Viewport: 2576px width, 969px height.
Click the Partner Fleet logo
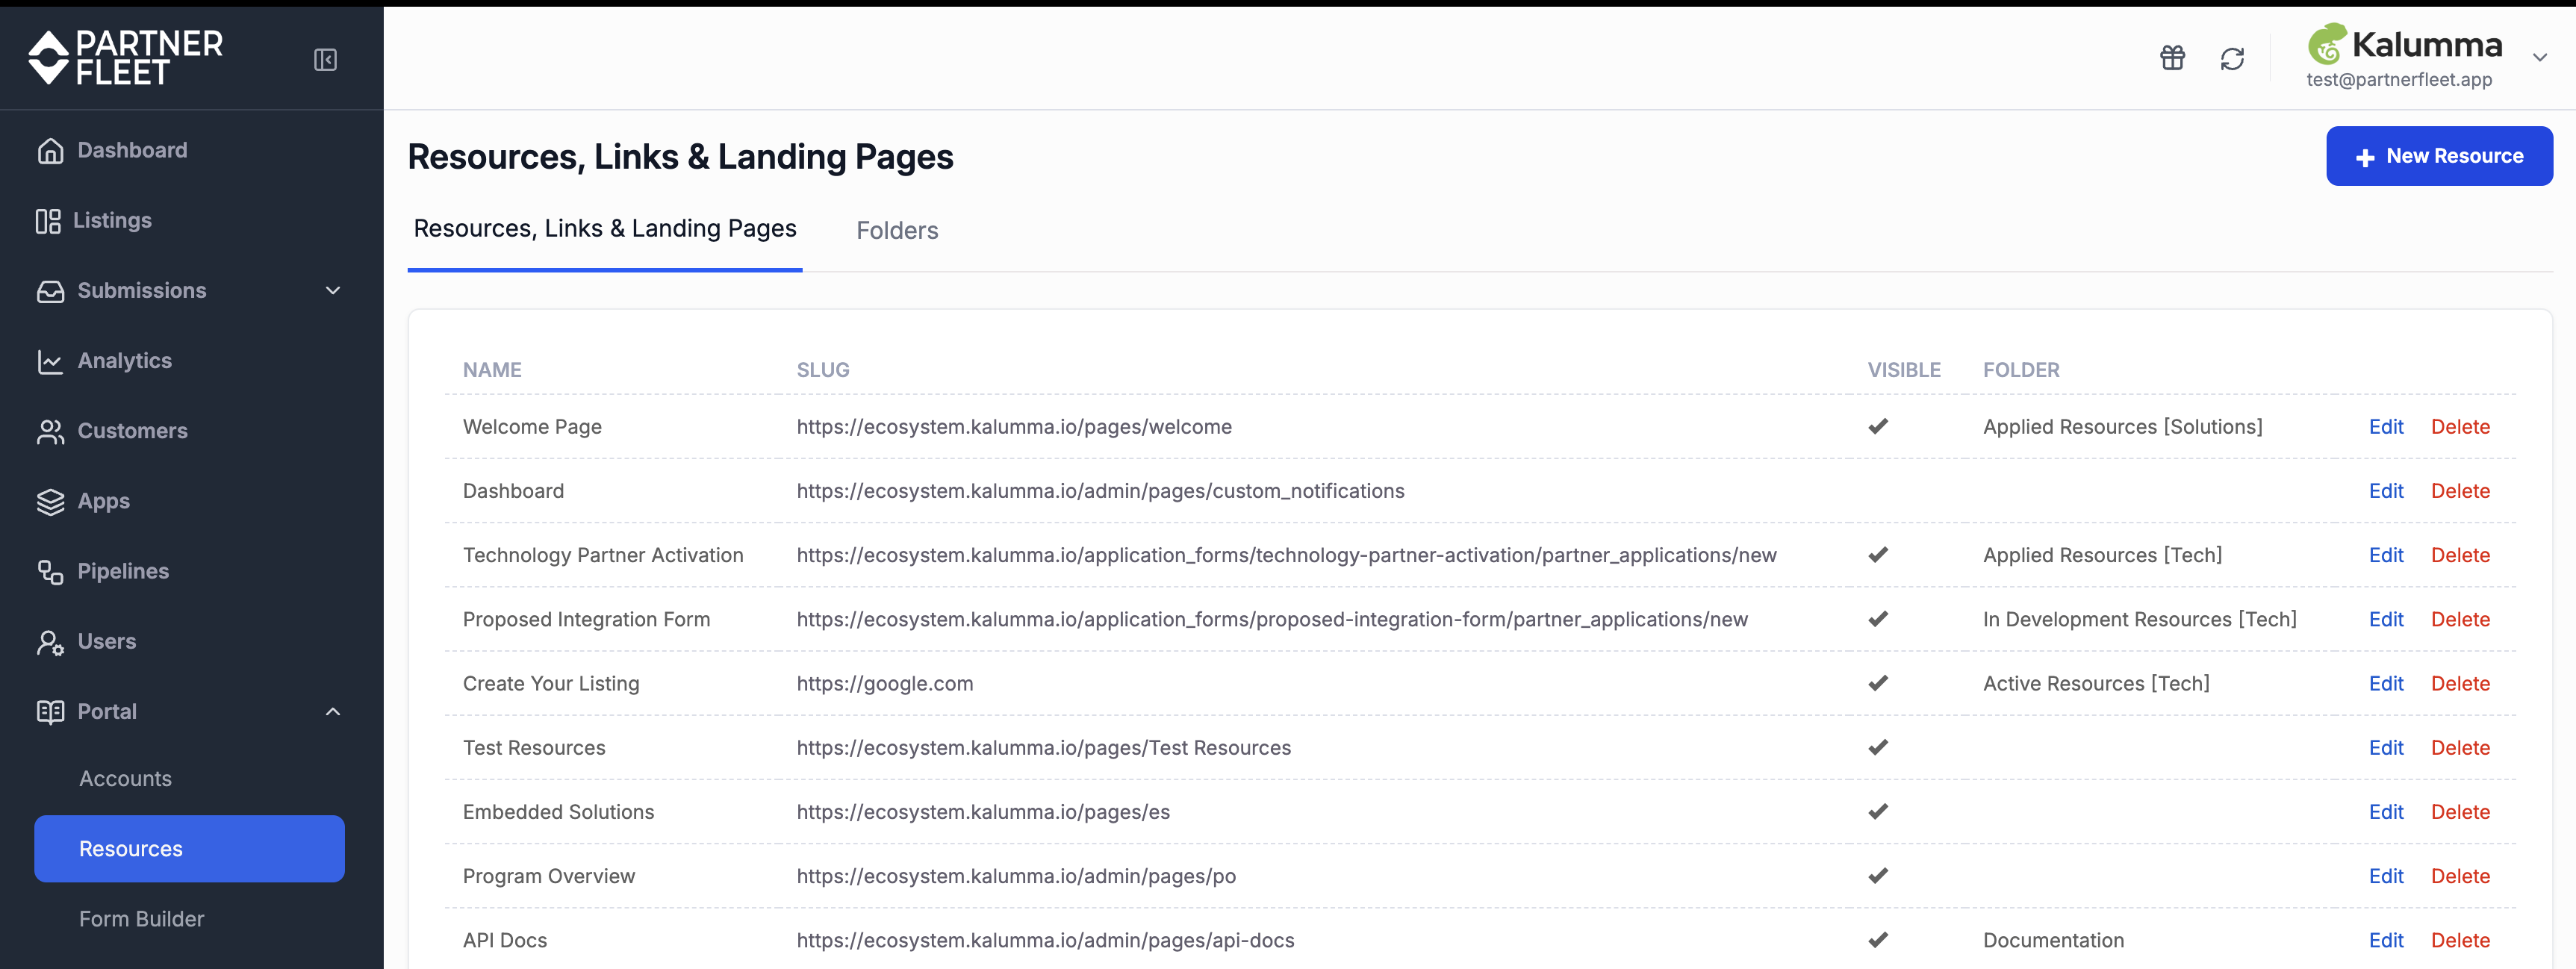[x=126, y=57]
